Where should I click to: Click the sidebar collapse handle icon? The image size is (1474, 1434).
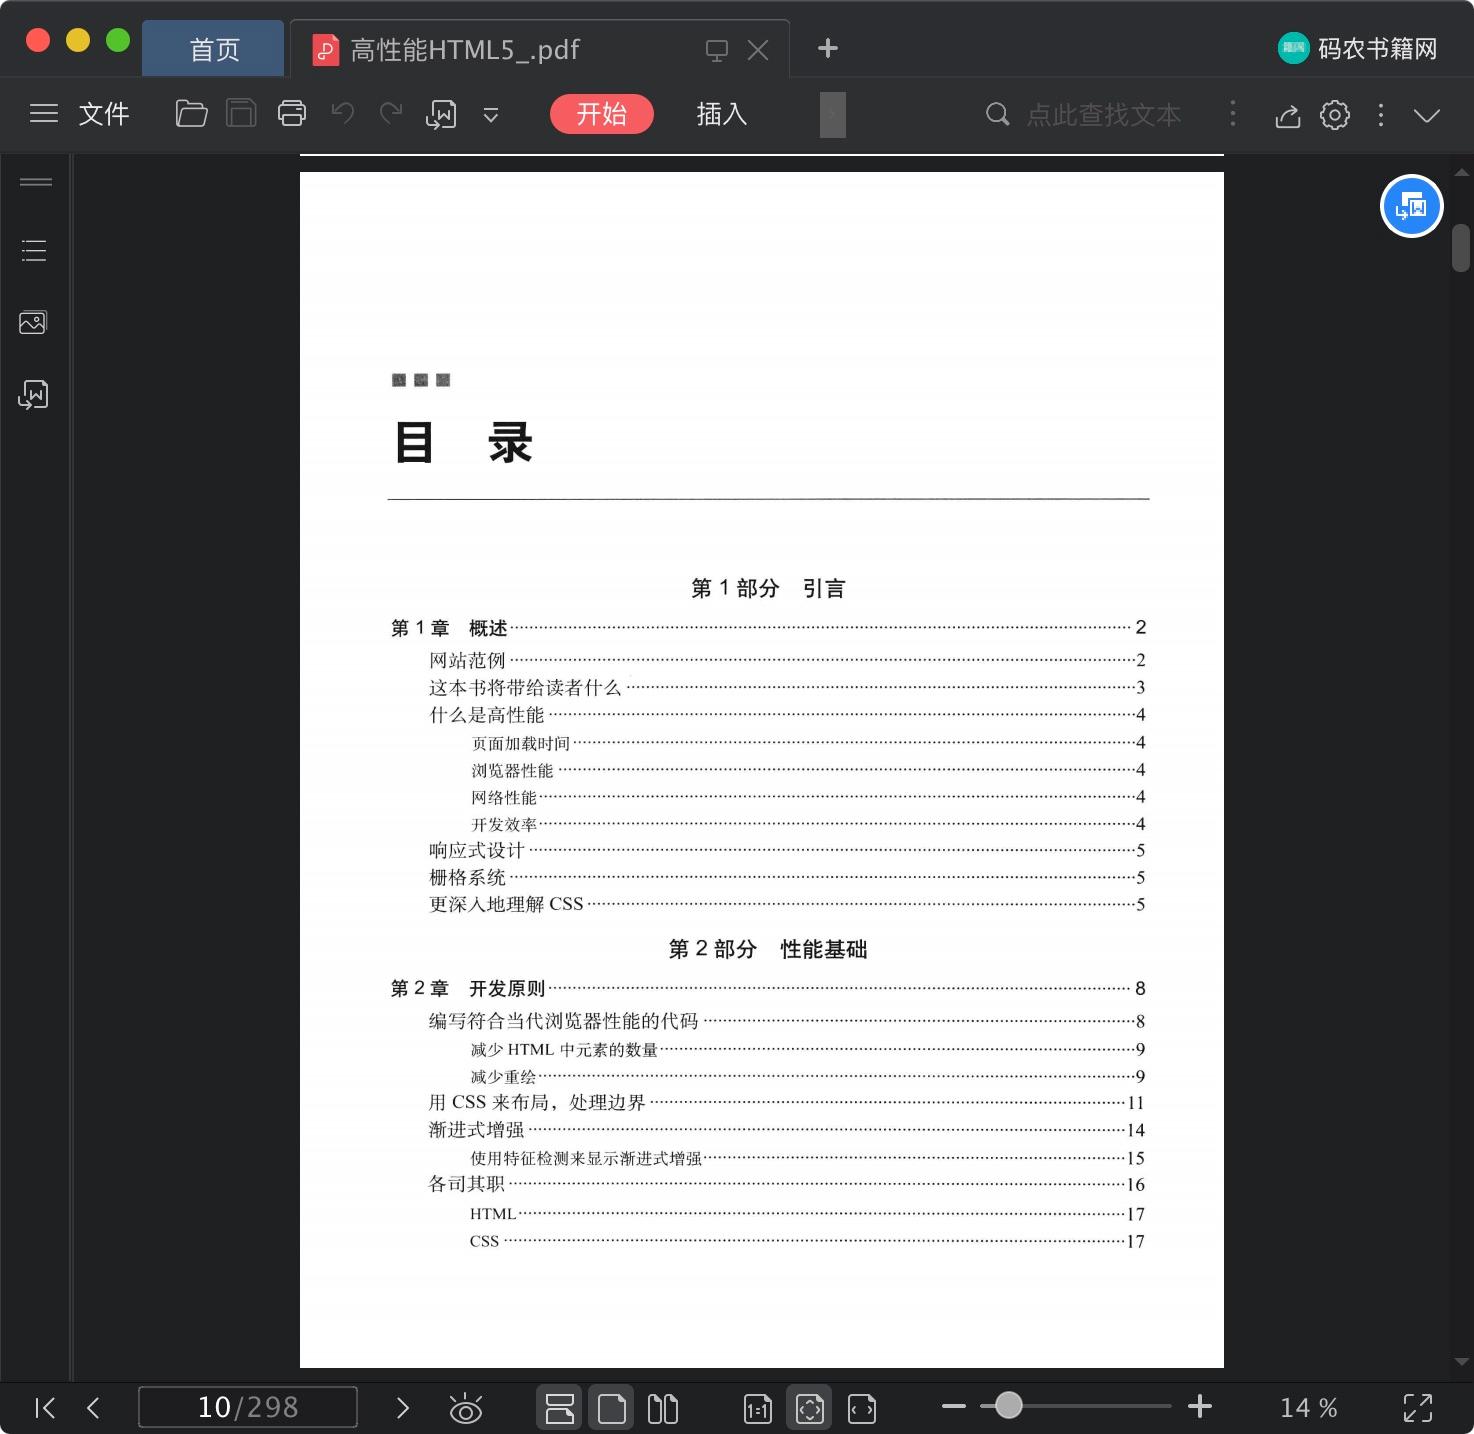(x=36, y=182)
